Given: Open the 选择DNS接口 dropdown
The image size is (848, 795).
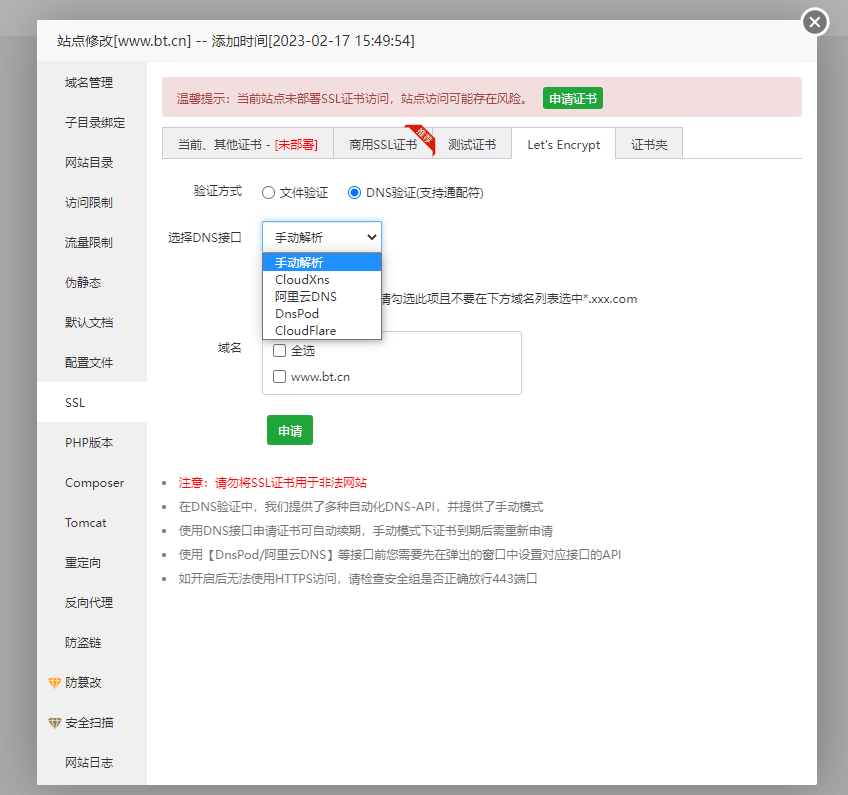Looking at the screenshot, I should tap(321, 237).
